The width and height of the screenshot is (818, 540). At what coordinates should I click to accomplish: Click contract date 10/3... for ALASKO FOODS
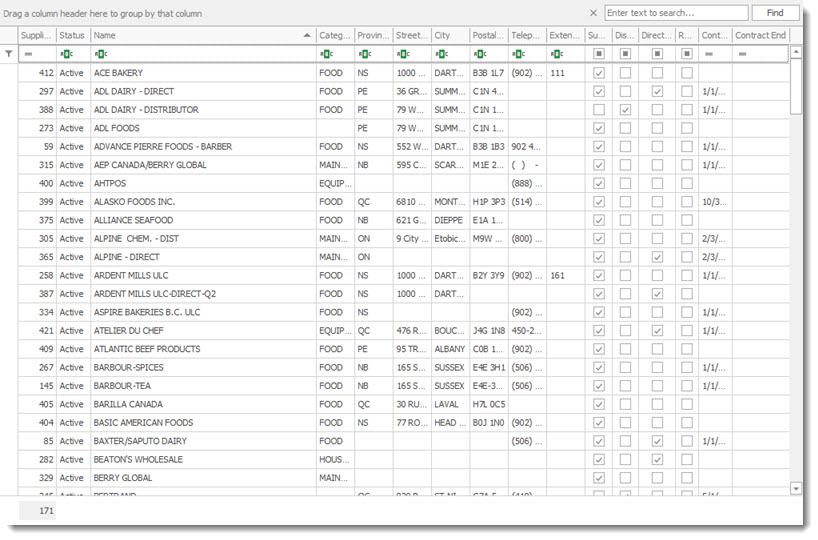click(714, 202)
